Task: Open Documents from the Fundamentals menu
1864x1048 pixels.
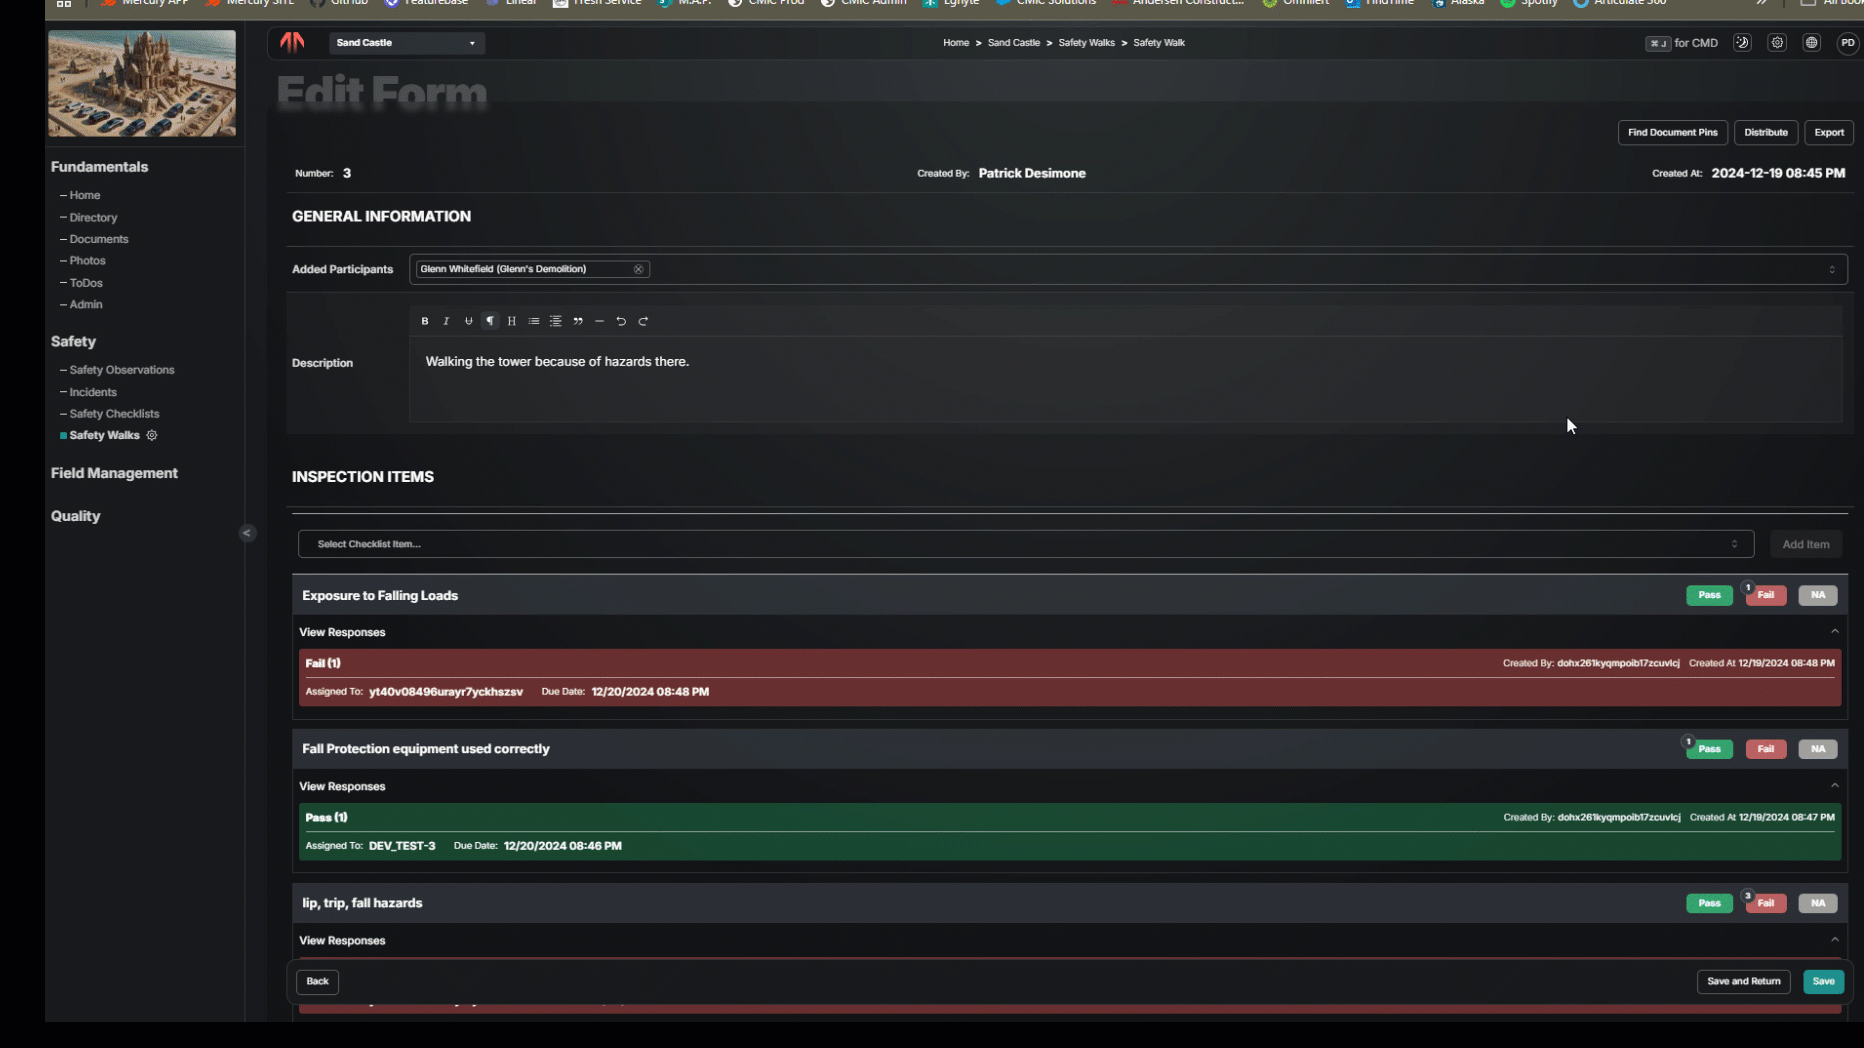Action: pos(99,239)
